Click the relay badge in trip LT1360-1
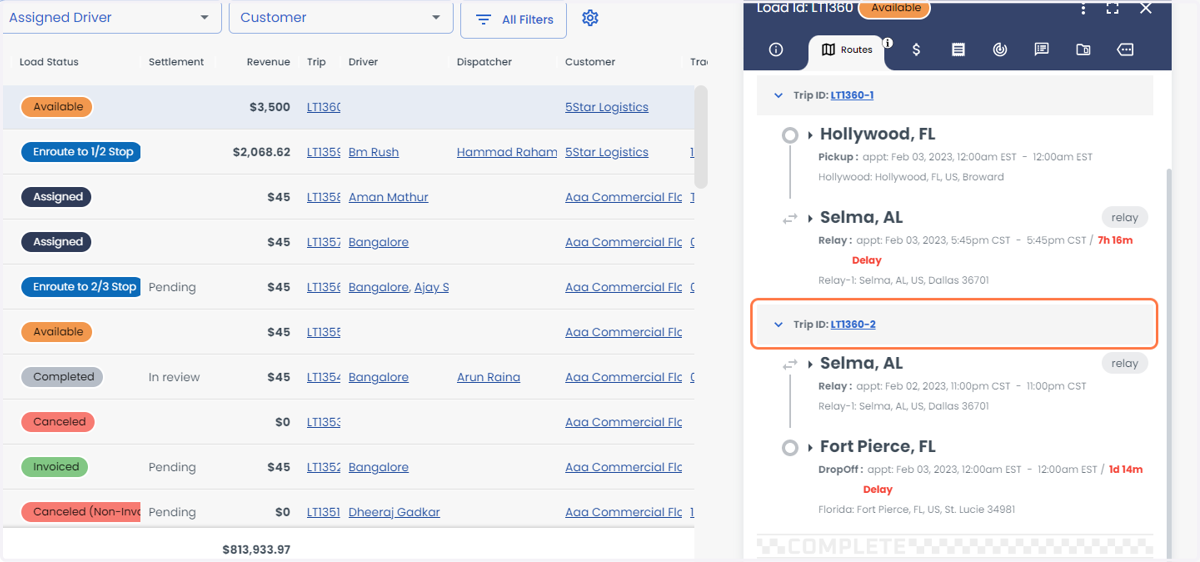 point(1125,217)
